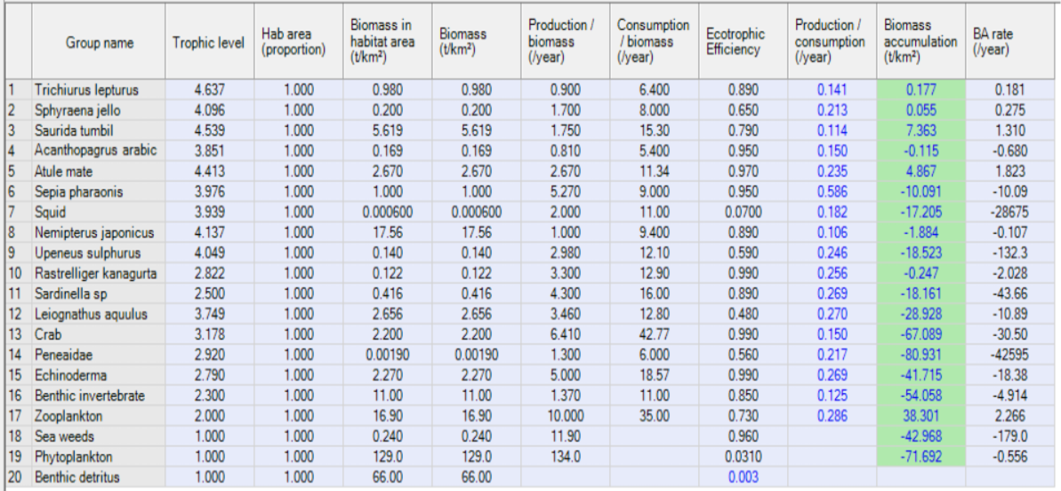Select Nemipterus japonicus biomass in habitat 17.56
1061x491 pixels.
point(388,233)
